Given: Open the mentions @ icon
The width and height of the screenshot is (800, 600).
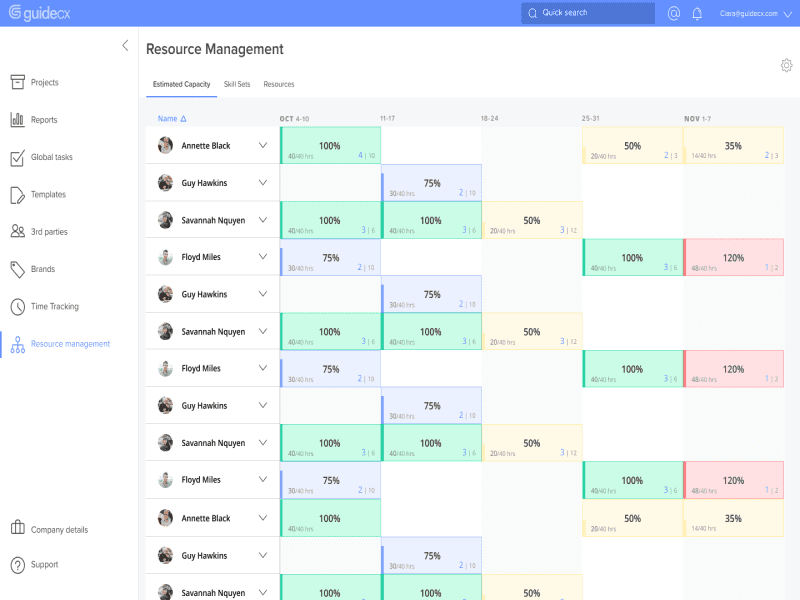Looking at the screenshot, I should [x=673, y=13].
